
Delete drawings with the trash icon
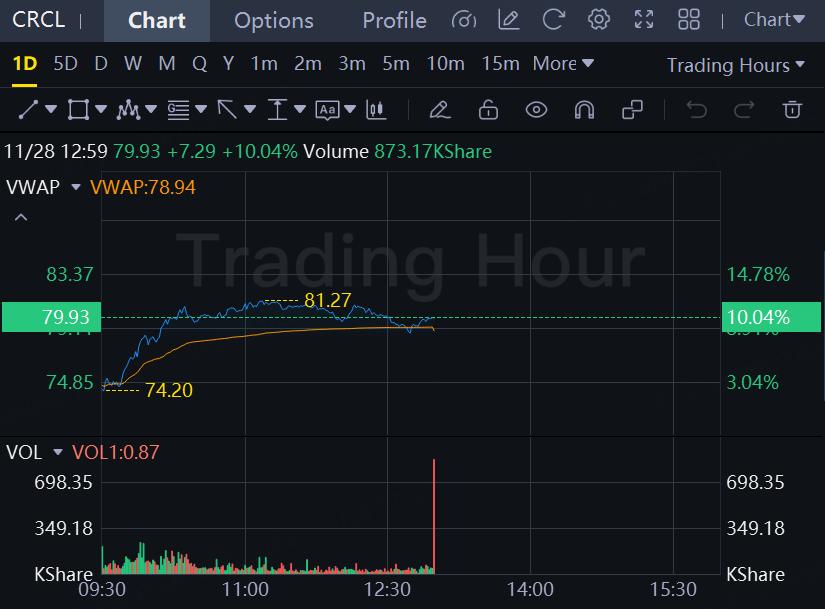tap(792, 109)
